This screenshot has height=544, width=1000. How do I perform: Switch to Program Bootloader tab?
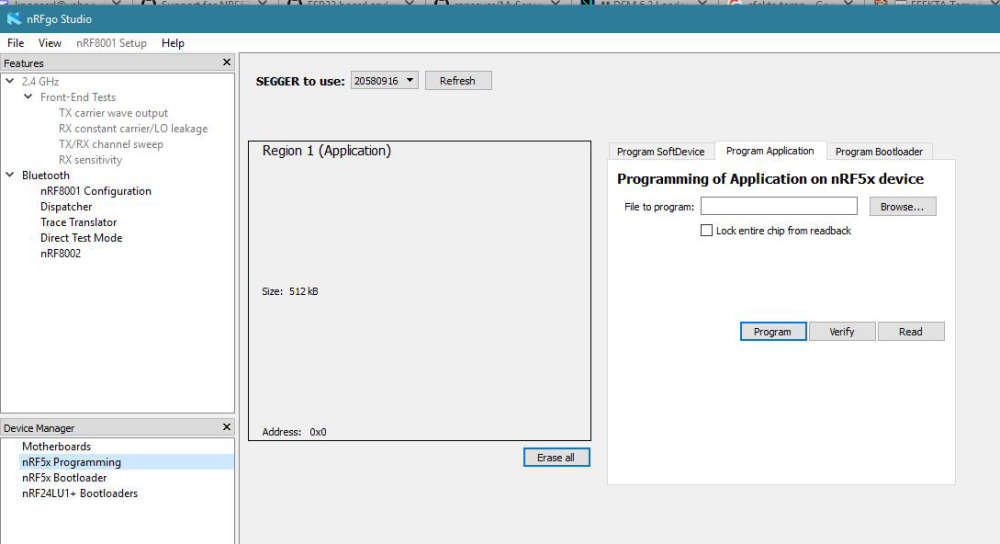(x=879, y=152)
